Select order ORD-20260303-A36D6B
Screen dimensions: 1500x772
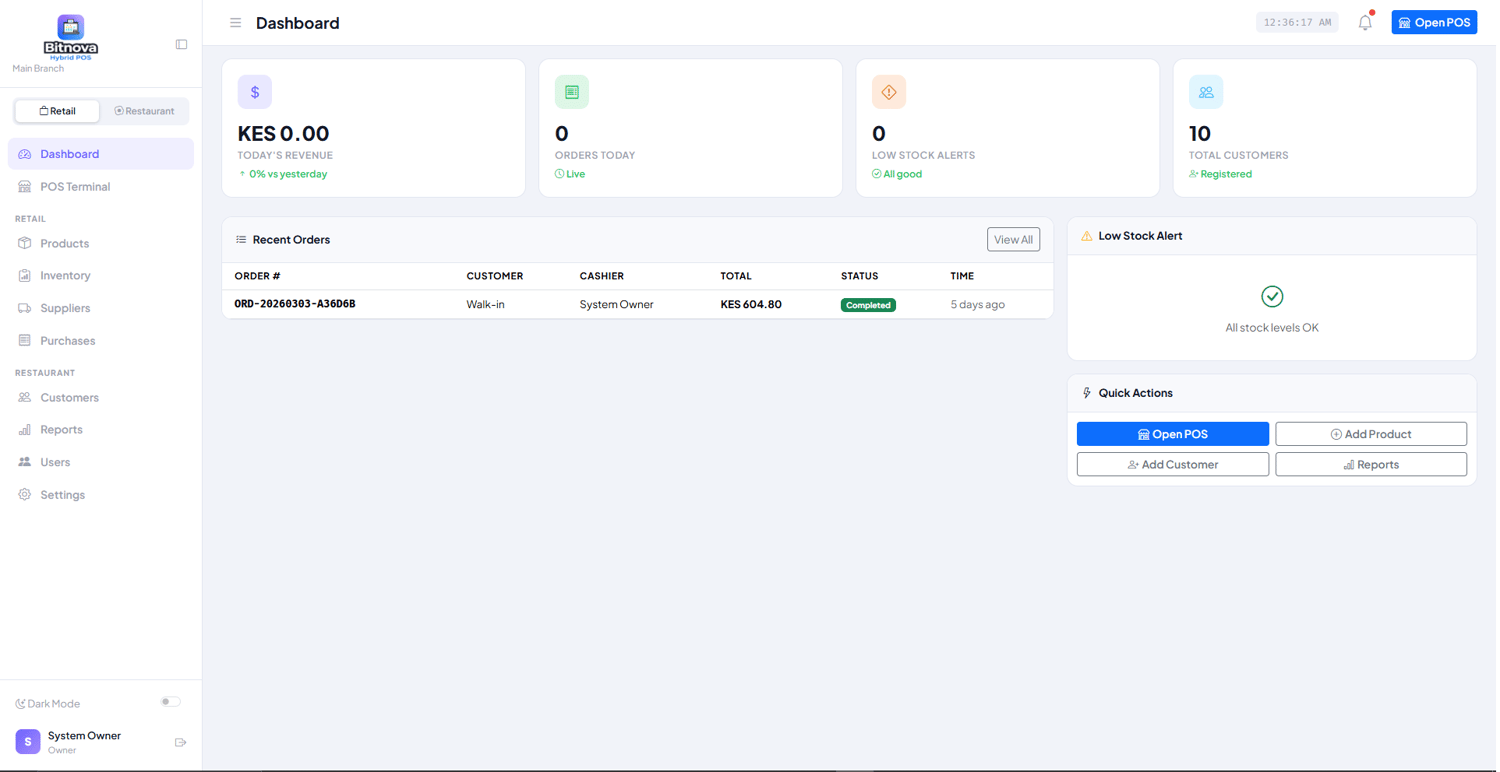click(295, 304)
